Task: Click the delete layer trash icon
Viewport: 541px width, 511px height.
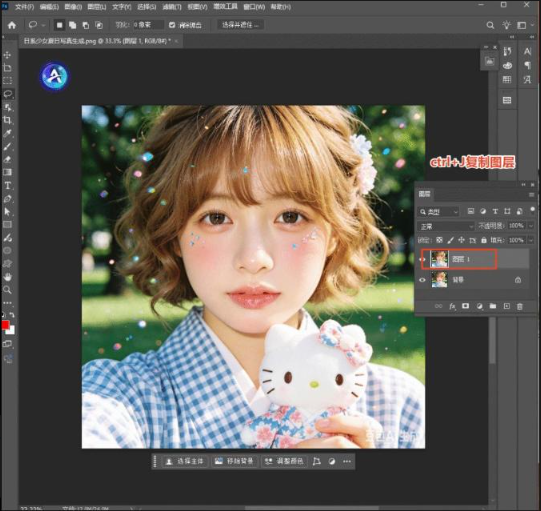Action: pyautogui.click(x=520, y=306)
